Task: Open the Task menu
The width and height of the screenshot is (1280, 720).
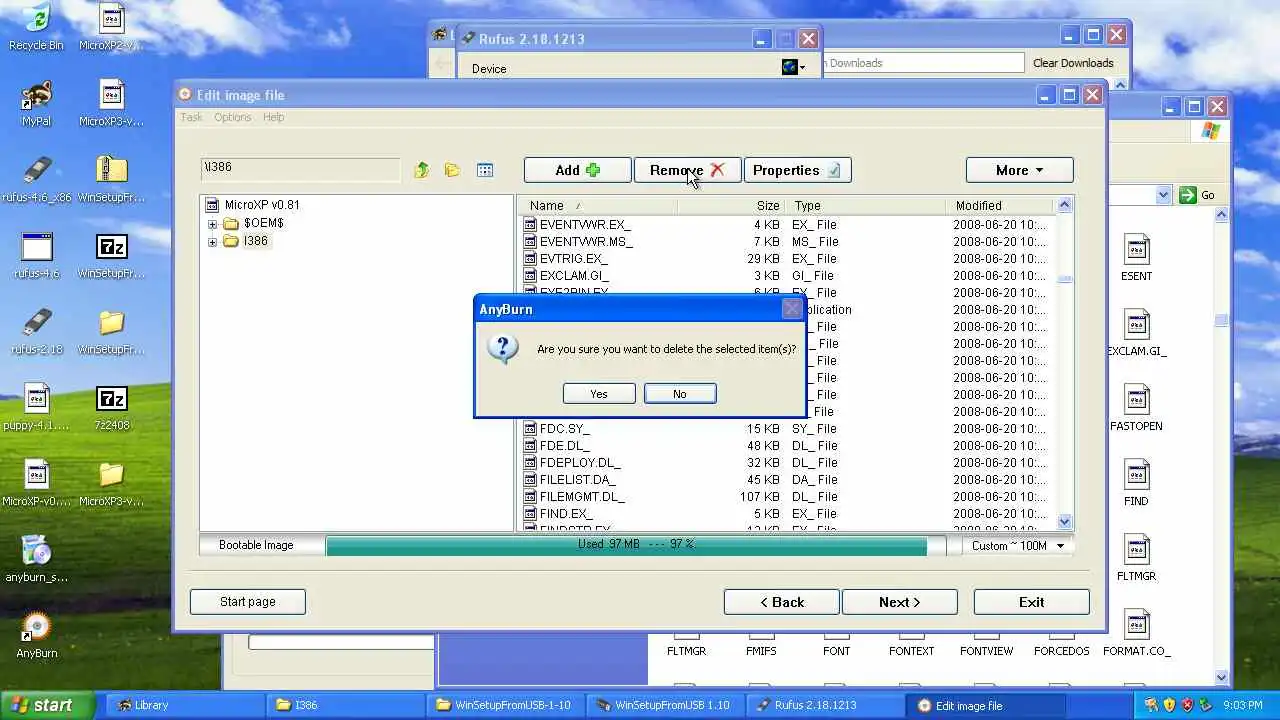Action: (191, 117)
